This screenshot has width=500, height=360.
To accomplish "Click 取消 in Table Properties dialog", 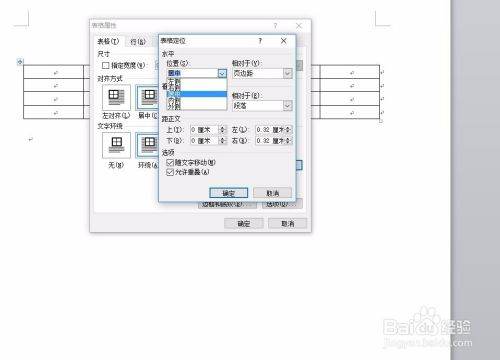I will click(x=287, y=223).
